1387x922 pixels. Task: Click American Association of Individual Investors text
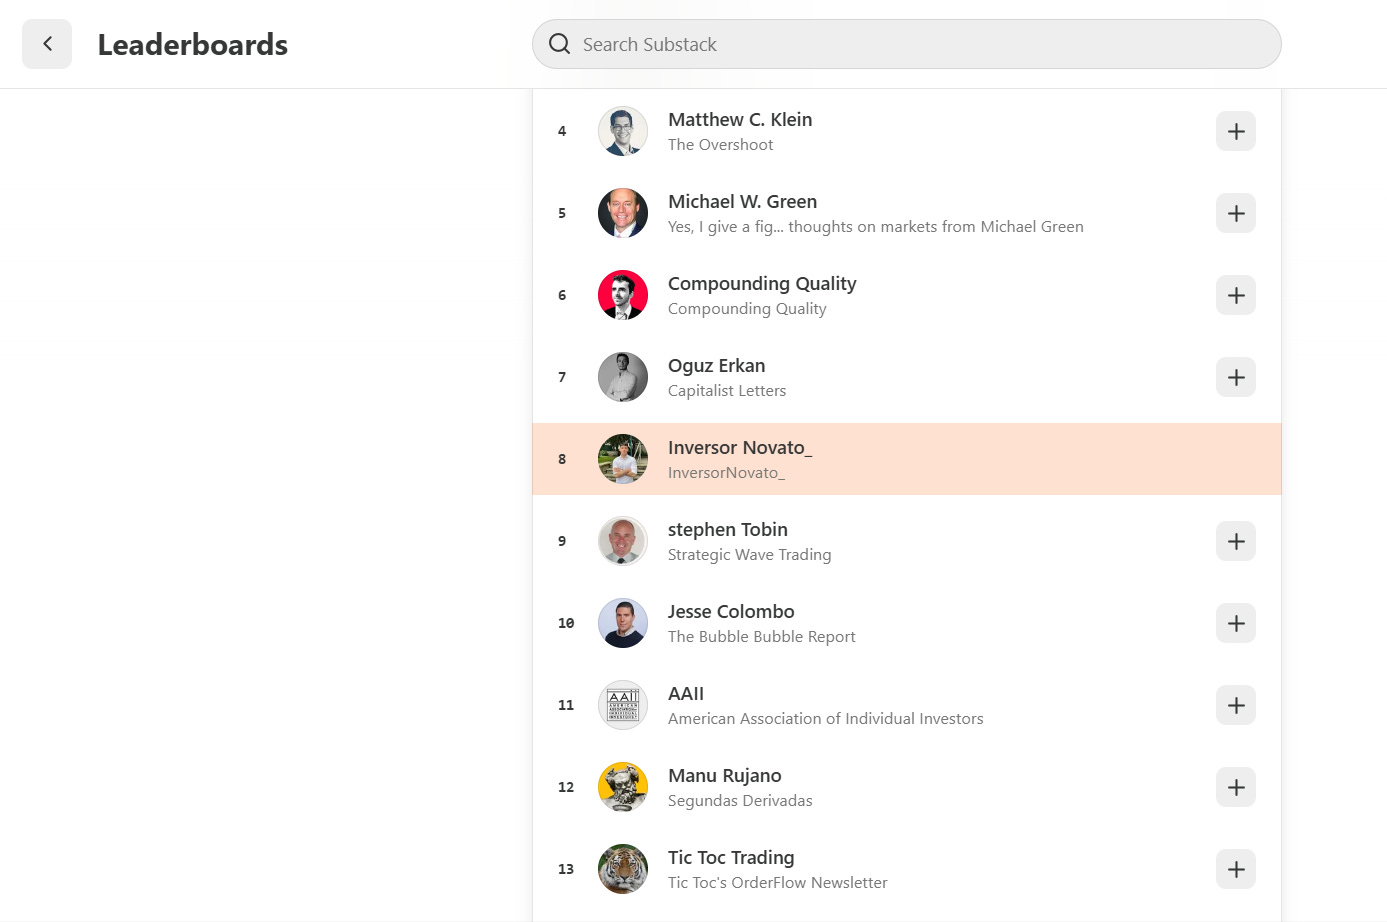coord(826,719)
